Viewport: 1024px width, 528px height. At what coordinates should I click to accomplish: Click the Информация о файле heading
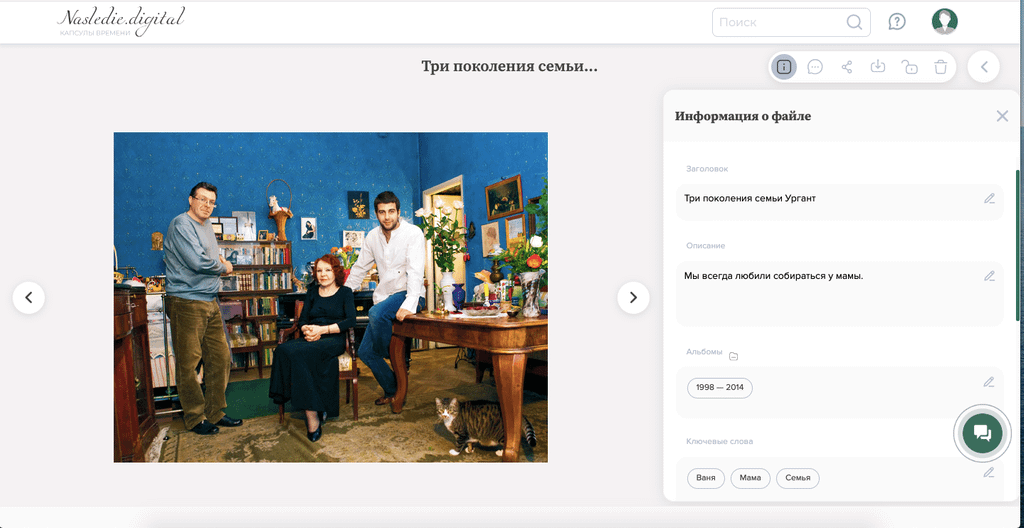(743, 116)
